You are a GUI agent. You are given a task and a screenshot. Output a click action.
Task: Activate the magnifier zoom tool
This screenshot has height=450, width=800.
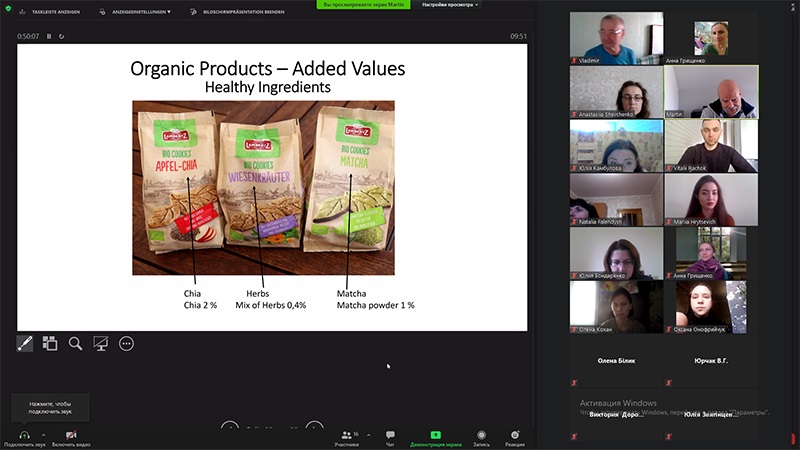click(76, 343)
